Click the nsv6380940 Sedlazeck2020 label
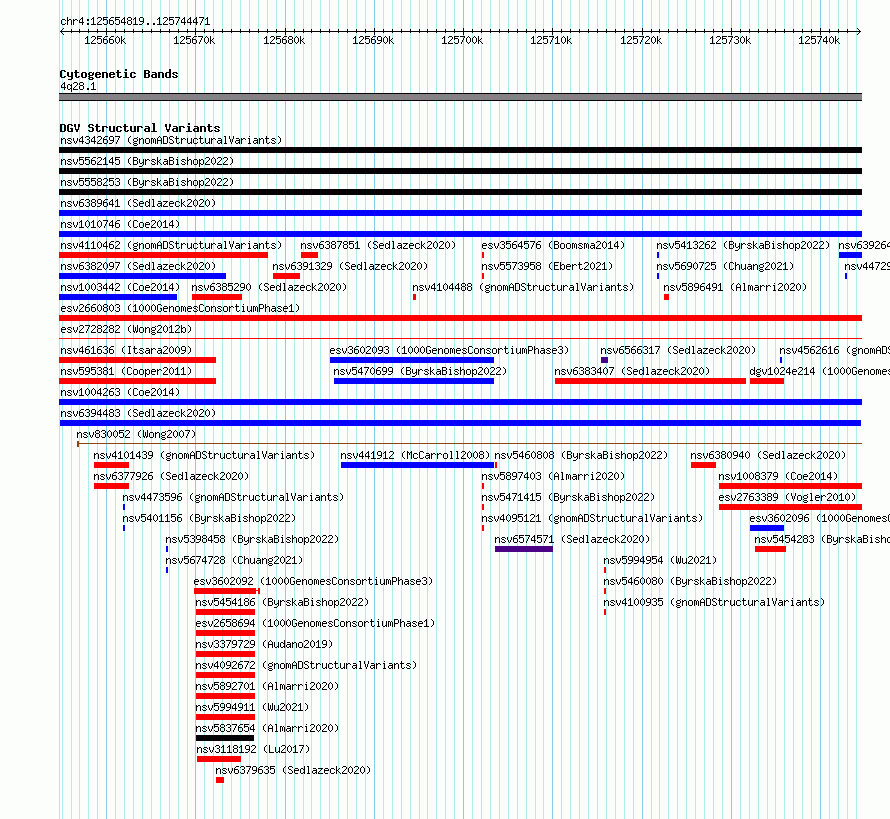 [x=768, y=455]
